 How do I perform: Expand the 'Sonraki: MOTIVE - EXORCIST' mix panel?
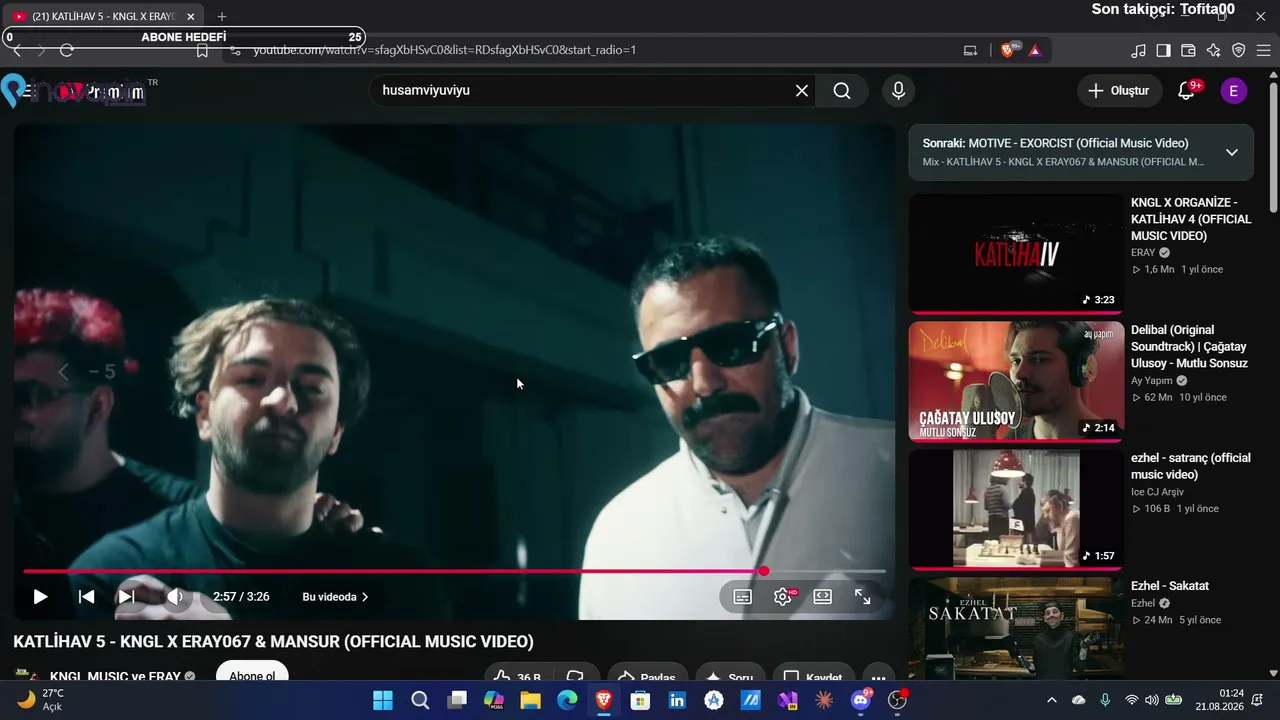tap(1232, 152)
